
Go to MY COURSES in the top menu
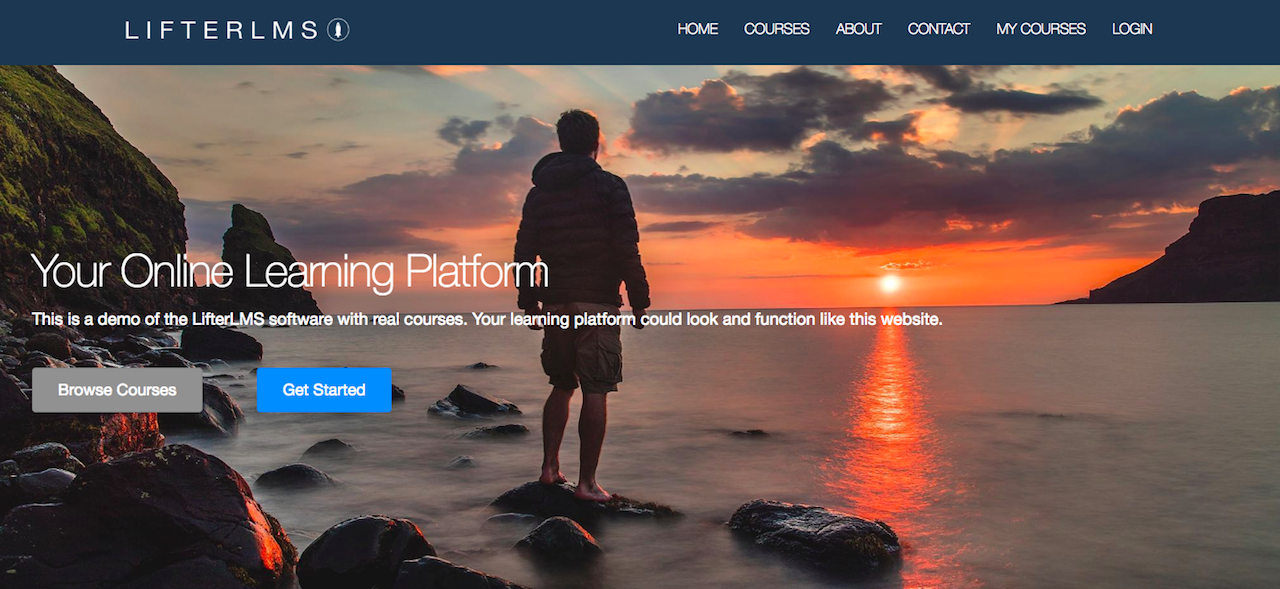(x=1040, y=29)
